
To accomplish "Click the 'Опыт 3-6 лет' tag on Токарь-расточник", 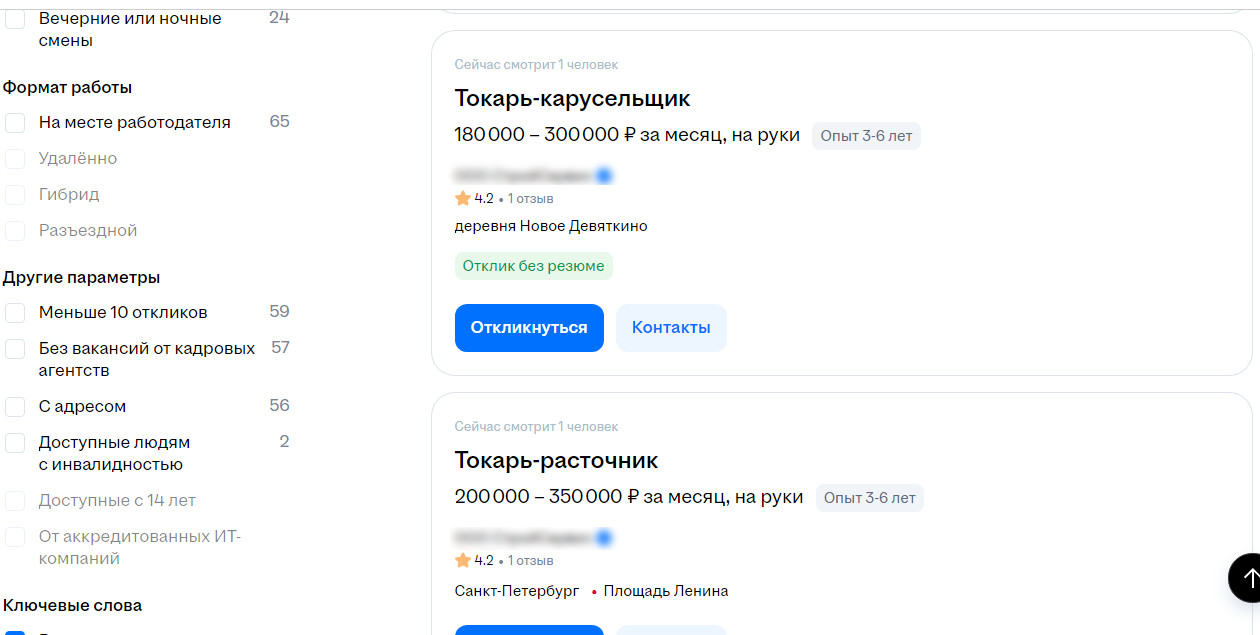I will pos(869,498).
